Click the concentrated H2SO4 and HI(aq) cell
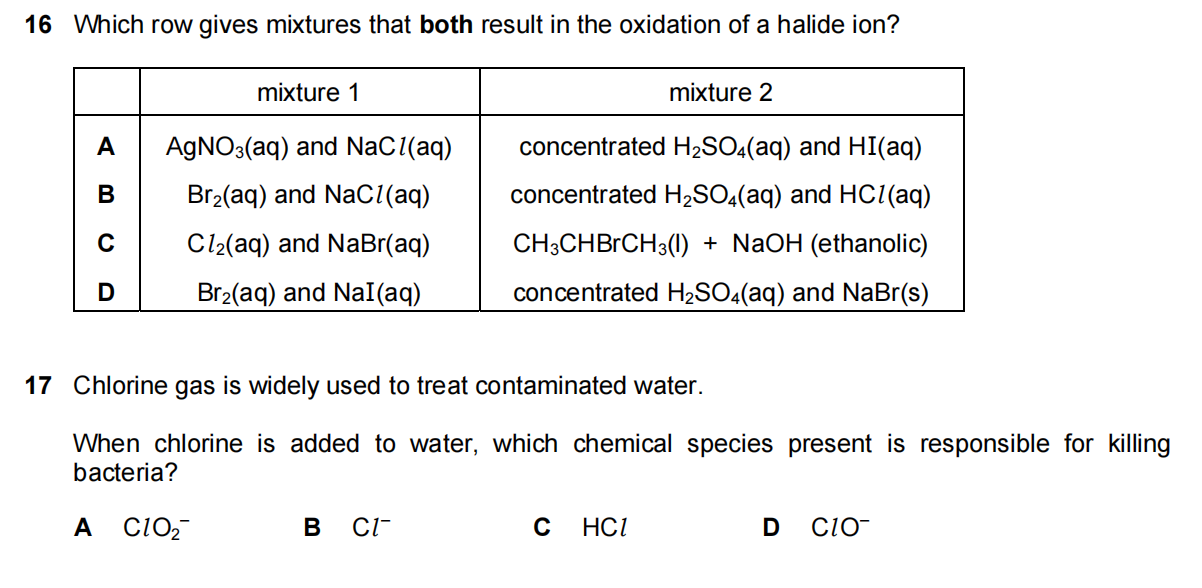The width and height of the screenshot is (1202, 588). coord(720,148)
